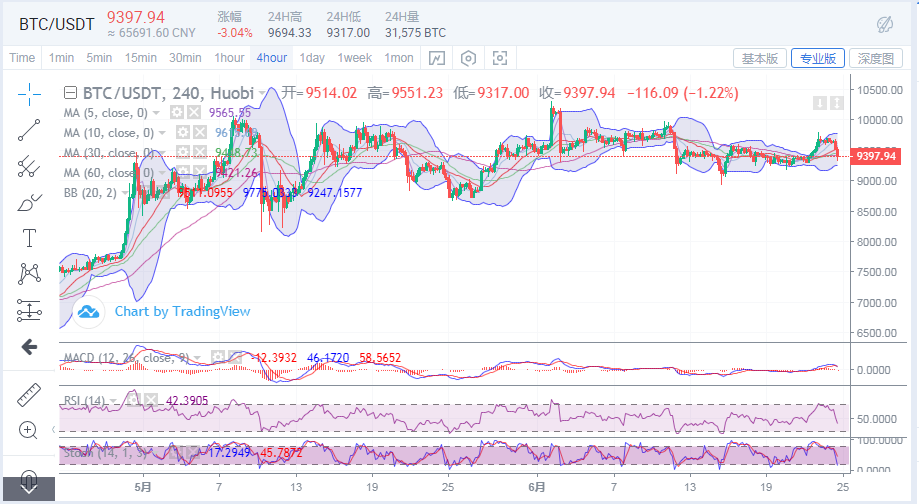Activate the zoom in tool
Screen dimensions: 919x504
29,430
